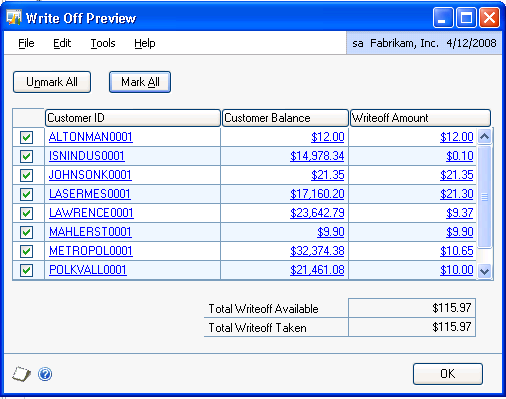Close the Write Off Preview window

[489, 18]
